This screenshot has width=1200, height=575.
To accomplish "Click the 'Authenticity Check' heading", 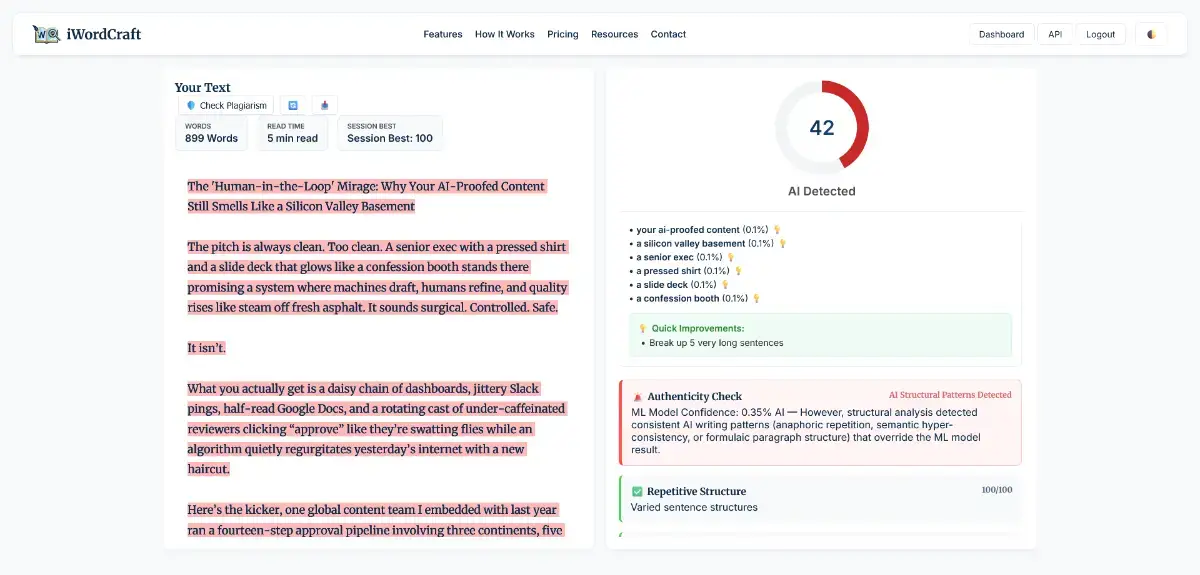I will click(695, 397).
